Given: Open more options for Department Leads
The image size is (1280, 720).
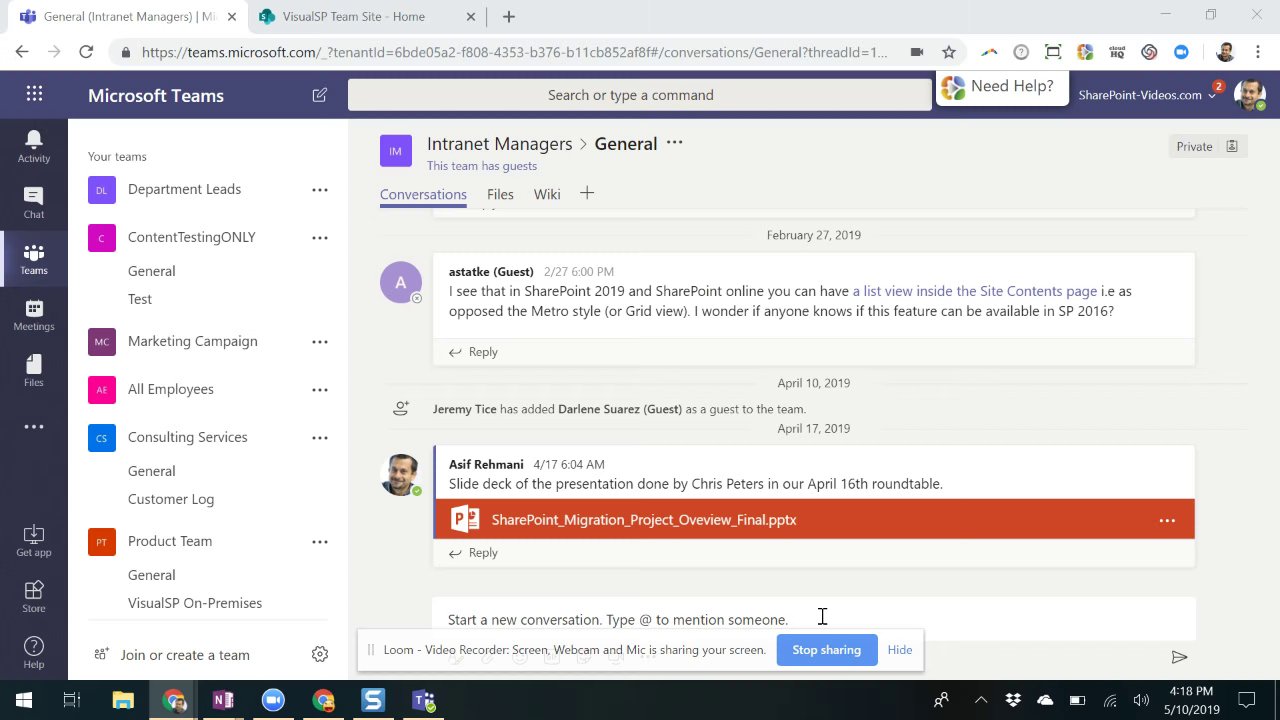Looking at the screenshot, I should click(x=320, y=189).
